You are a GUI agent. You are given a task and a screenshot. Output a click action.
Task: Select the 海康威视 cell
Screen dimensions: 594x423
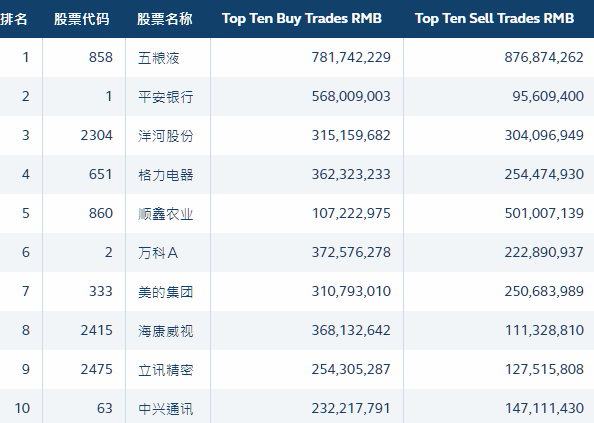tap(166, 331)
